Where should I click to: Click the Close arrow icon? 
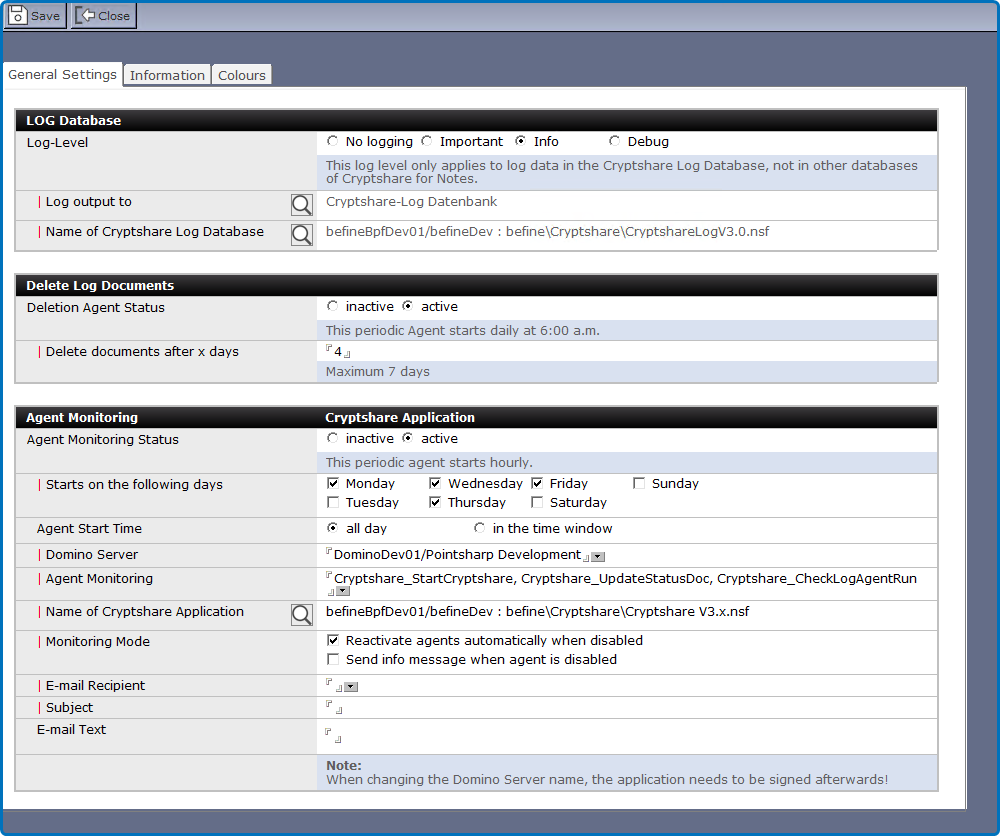[86, 15]
